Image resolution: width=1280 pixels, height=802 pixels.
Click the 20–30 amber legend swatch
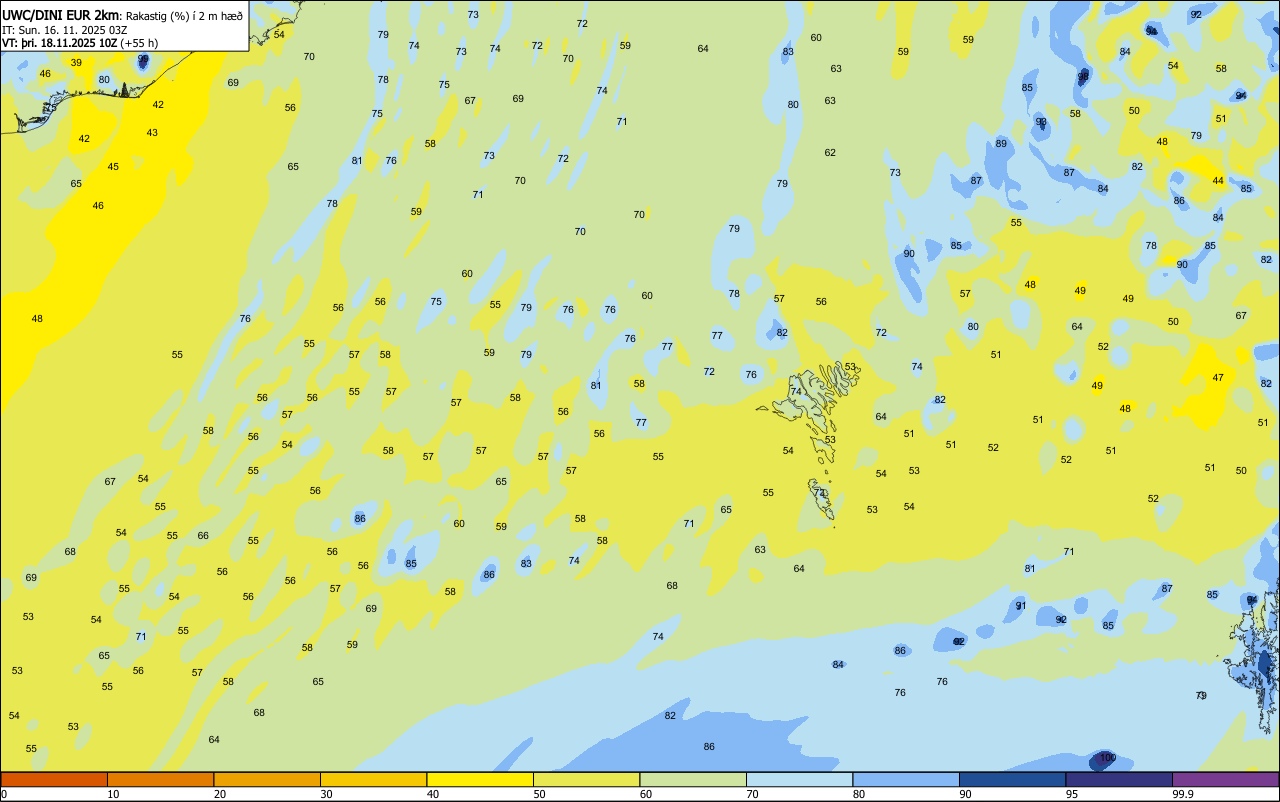(x=267, y=779)
